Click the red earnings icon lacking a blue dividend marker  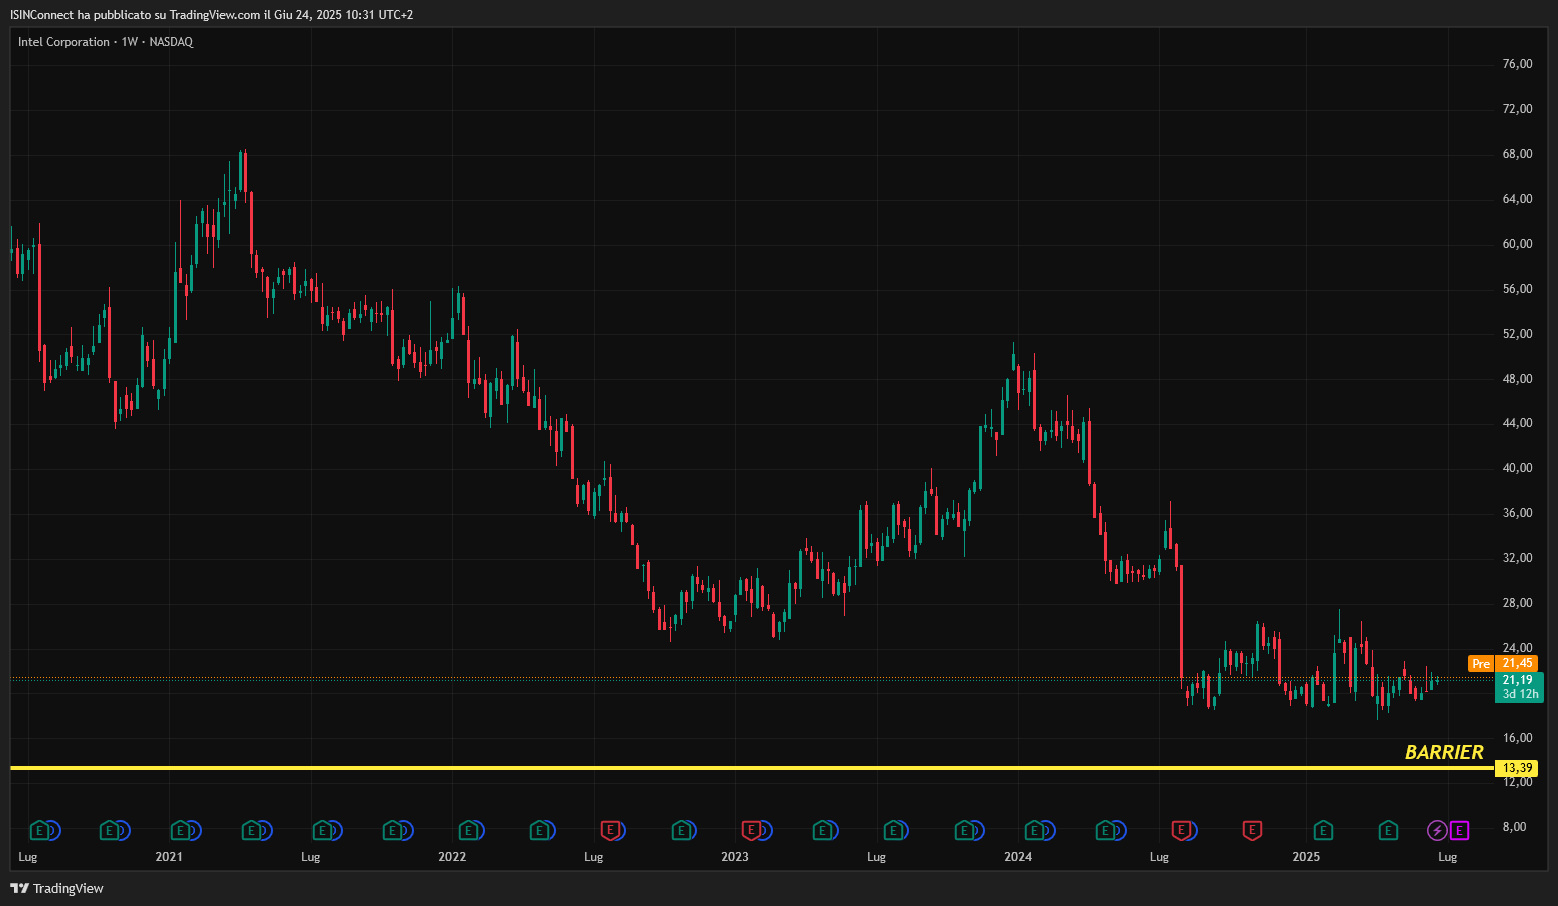coord(1251,830)
